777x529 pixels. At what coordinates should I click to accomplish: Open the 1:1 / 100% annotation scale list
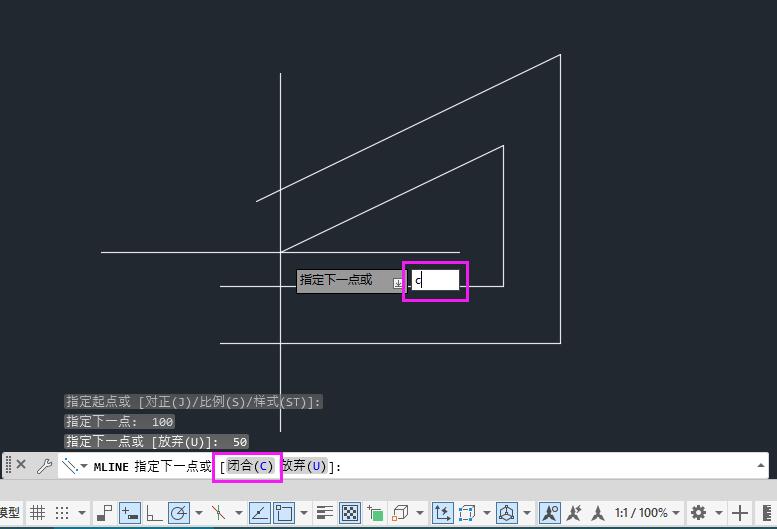(x=646, y=513)
